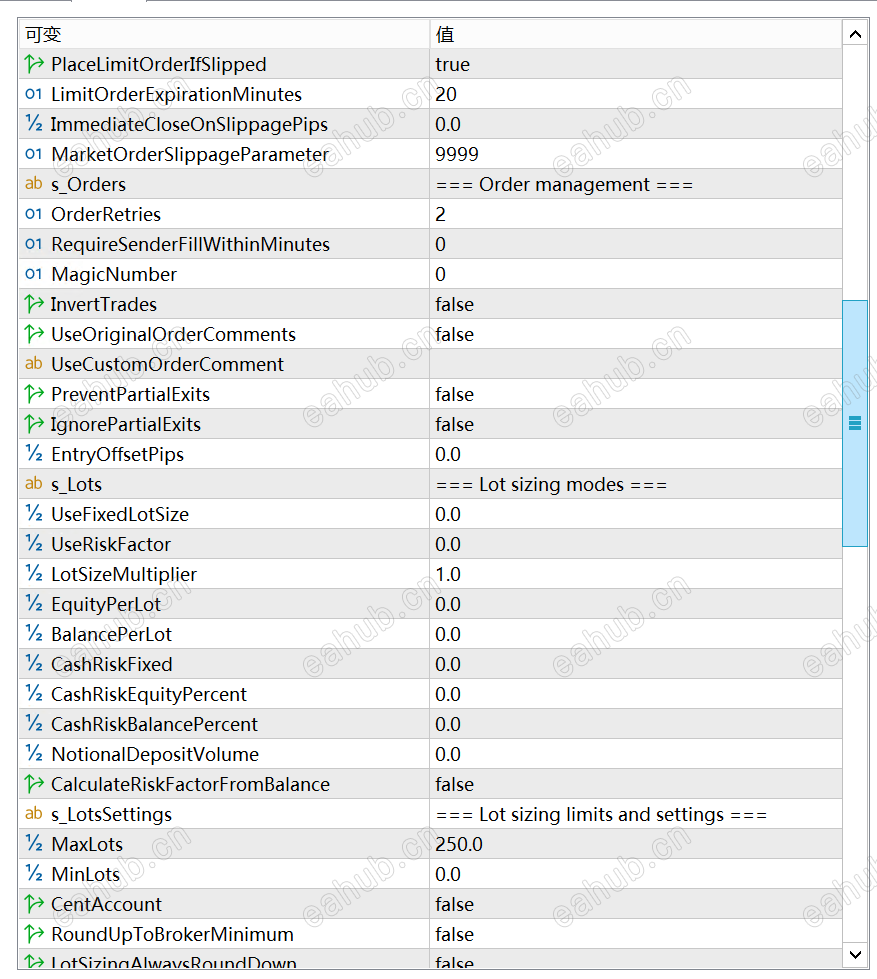This screenshot has height=979, width=877.
Task: Click the boolean icon beside IgnorePartialExits
Action: 34,424
